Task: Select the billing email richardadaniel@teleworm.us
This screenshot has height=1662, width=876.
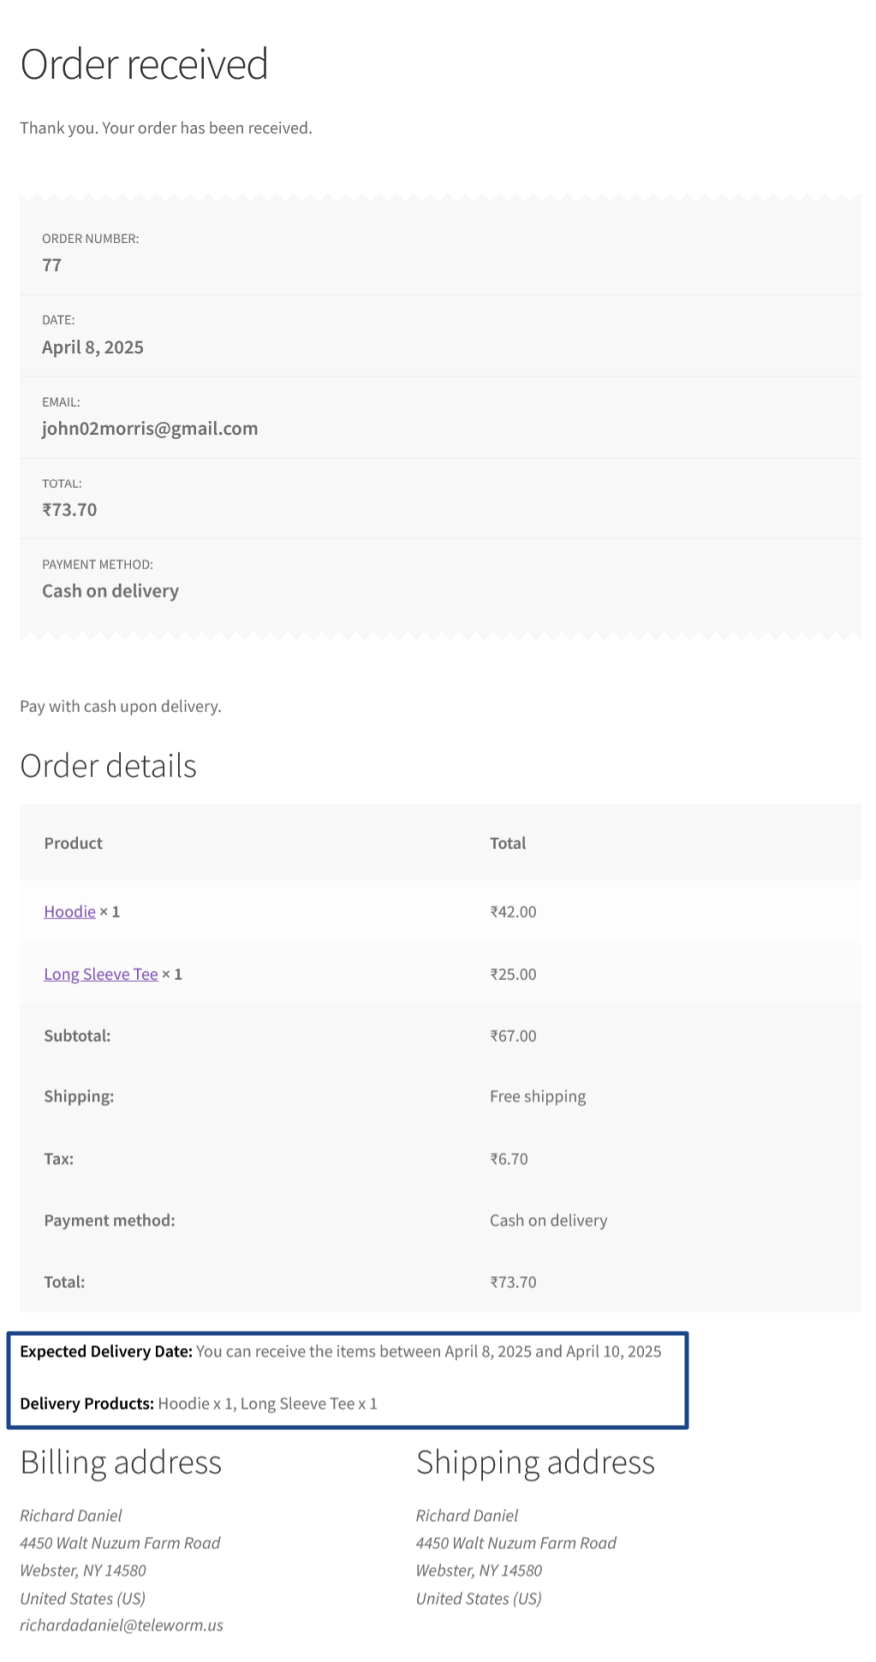Action: (122, 1625)
